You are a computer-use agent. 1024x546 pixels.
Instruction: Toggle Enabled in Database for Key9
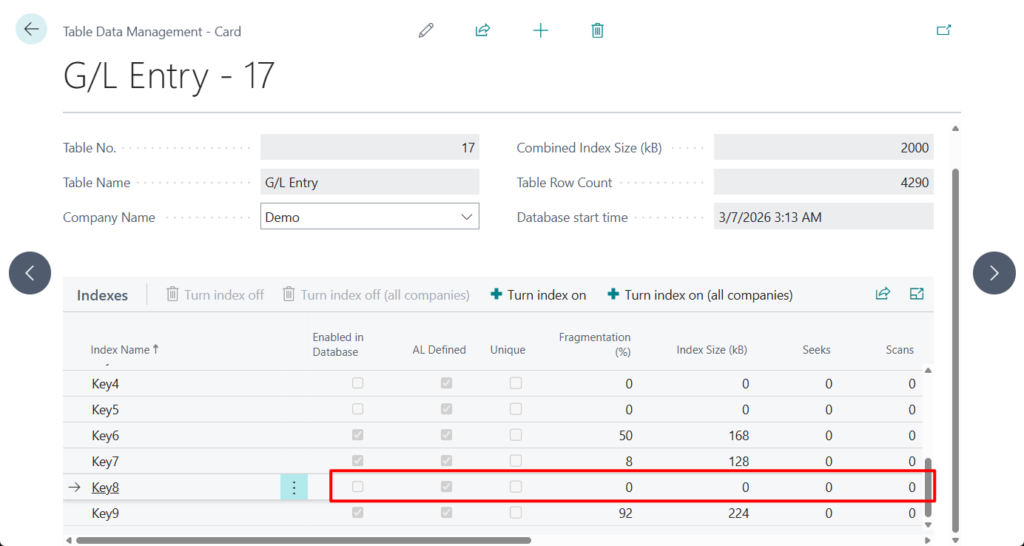point(357,513)
